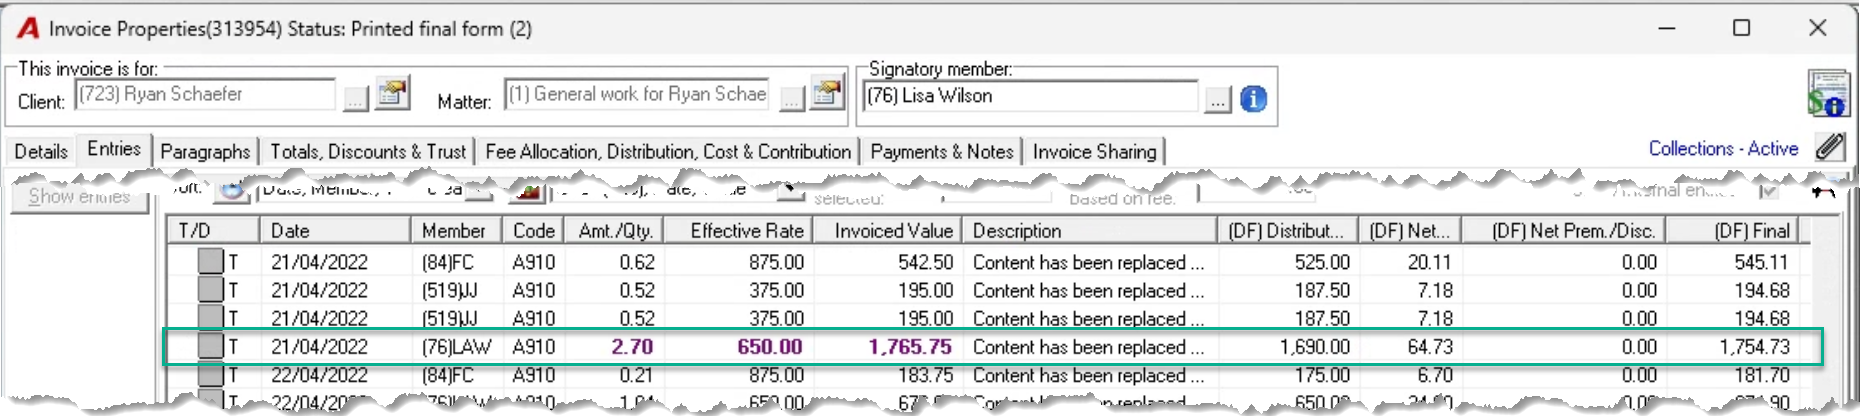Open the matter details icon next to Matter field
Image resolution: width=1860 pixels, height=416 pixels.
827,94
